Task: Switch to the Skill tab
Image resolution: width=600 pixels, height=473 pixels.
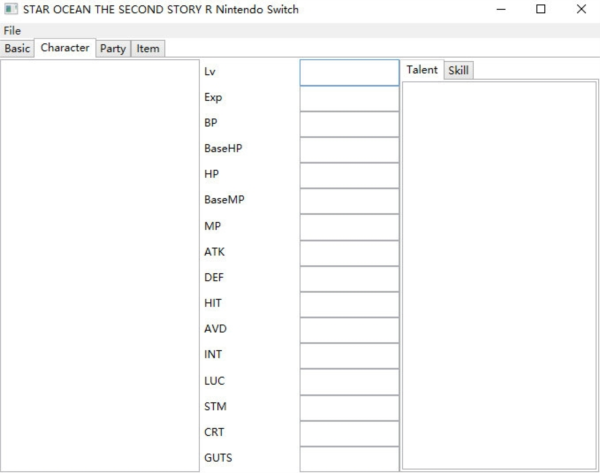Action: click(459, 70)
